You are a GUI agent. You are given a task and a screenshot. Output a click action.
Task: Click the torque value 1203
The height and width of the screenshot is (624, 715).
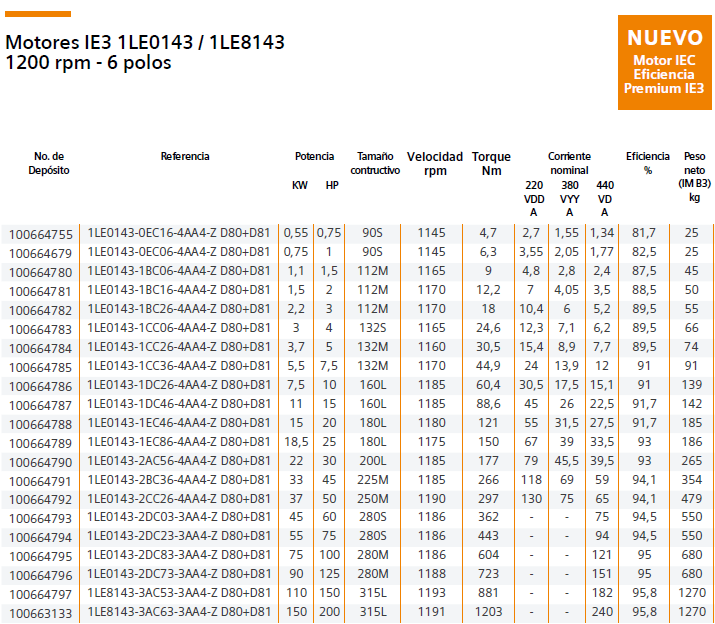(x=488, y=612)
